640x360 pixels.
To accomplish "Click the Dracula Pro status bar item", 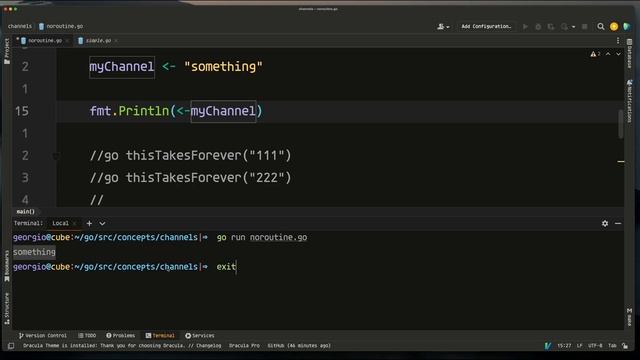I will (x=244, y=346).
